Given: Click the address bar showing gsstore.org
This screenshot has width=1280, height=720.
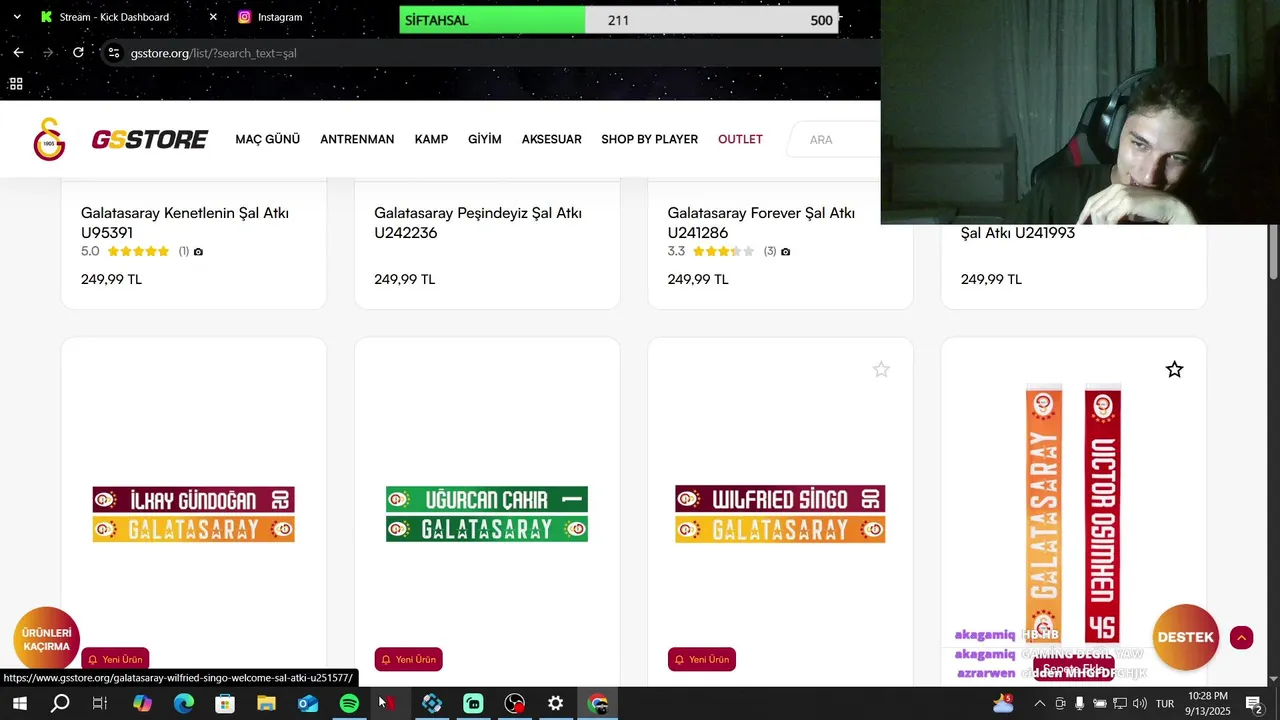Looking at the screenshot, I should (x=490, y=53).
